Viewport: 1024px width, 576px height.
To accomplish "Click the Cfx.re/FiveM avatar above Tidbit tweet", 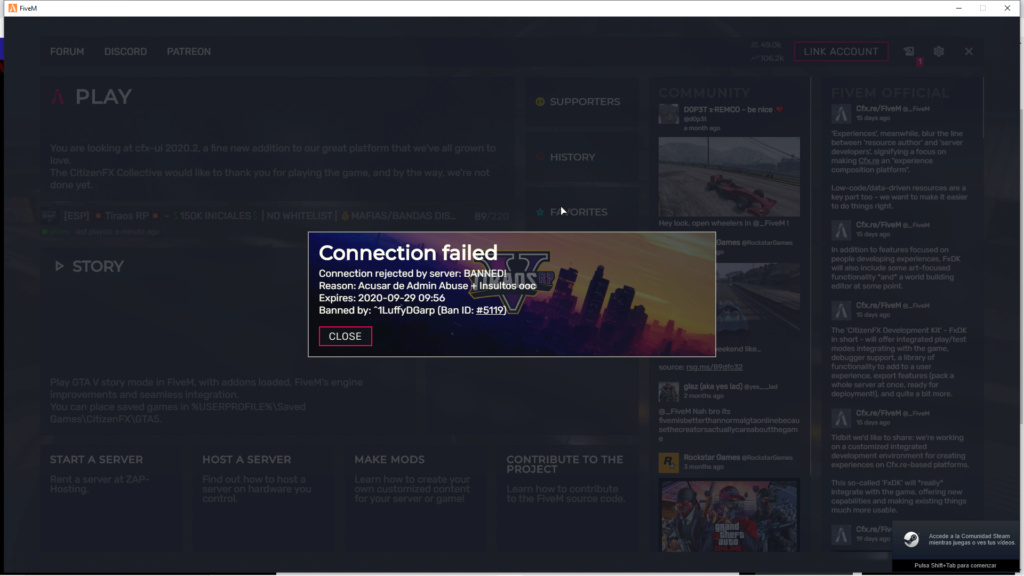I will coord(841,418).
